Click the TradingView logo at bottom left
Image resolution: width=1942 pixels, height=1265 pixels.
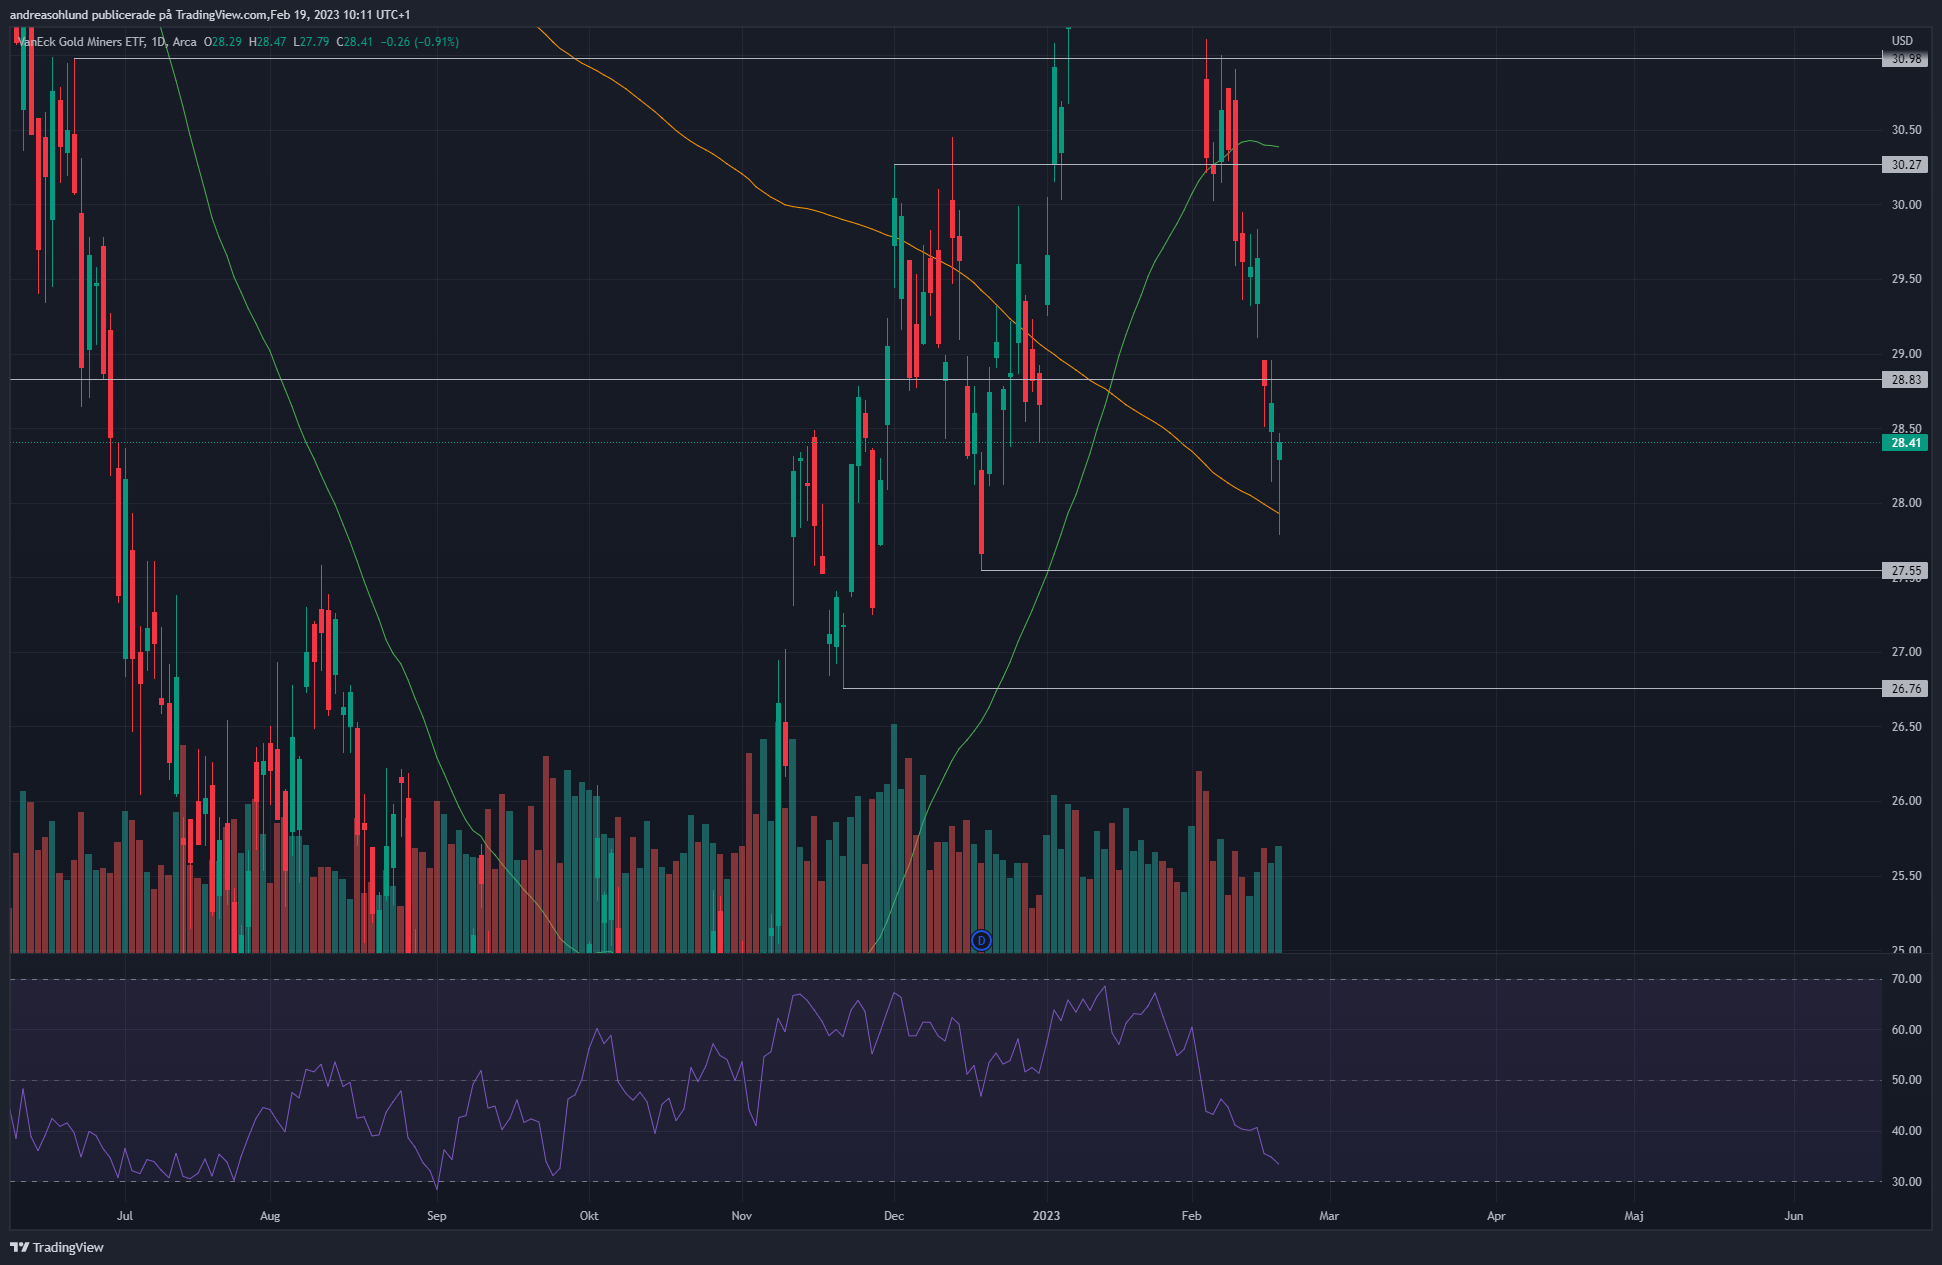point(57,1247)
